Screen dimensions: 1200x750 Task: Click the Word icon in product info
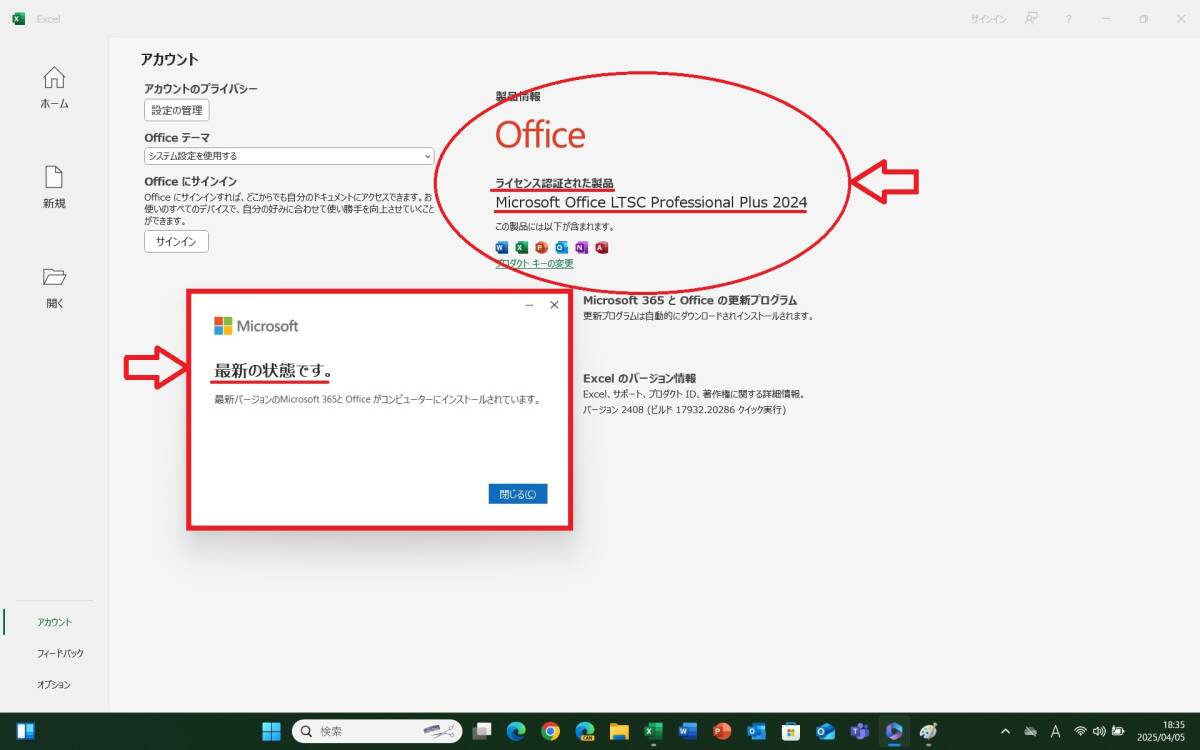coord(502,247)
